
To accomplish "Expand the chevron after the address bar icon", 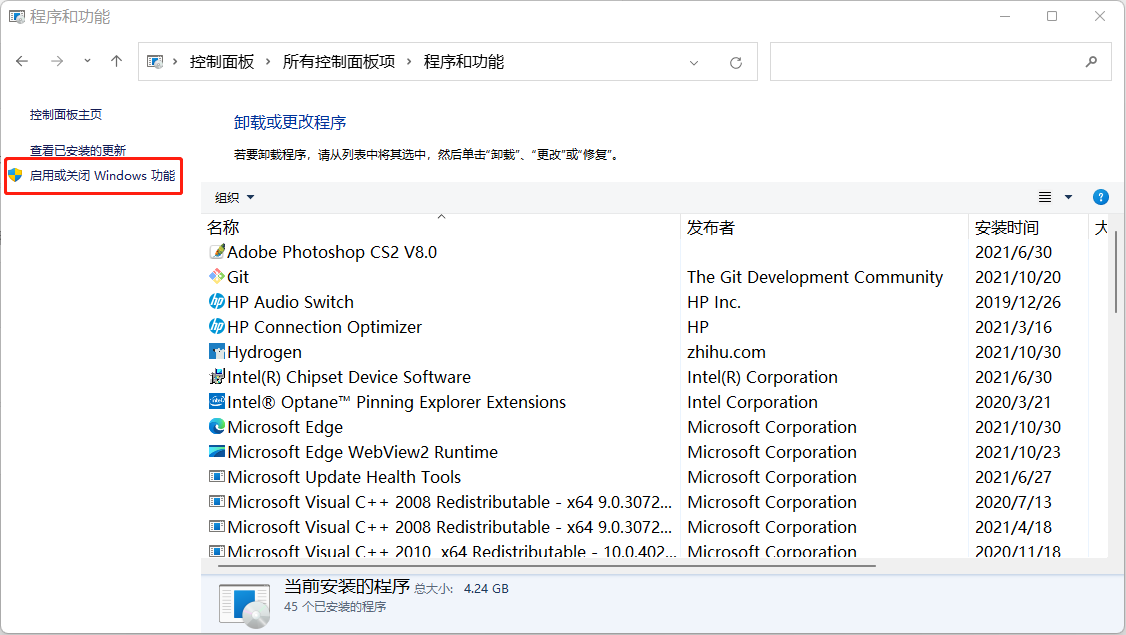I will coord(175,62).
